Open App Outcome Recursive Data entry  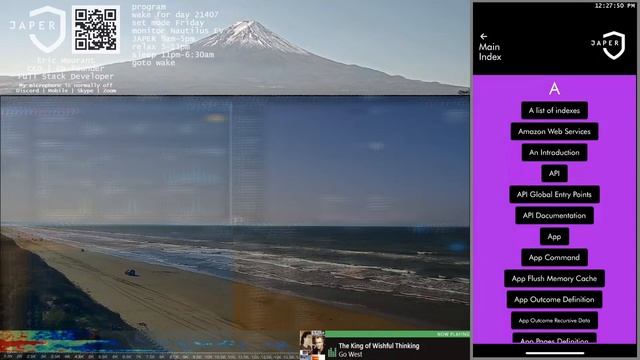[x=554, y=320]
